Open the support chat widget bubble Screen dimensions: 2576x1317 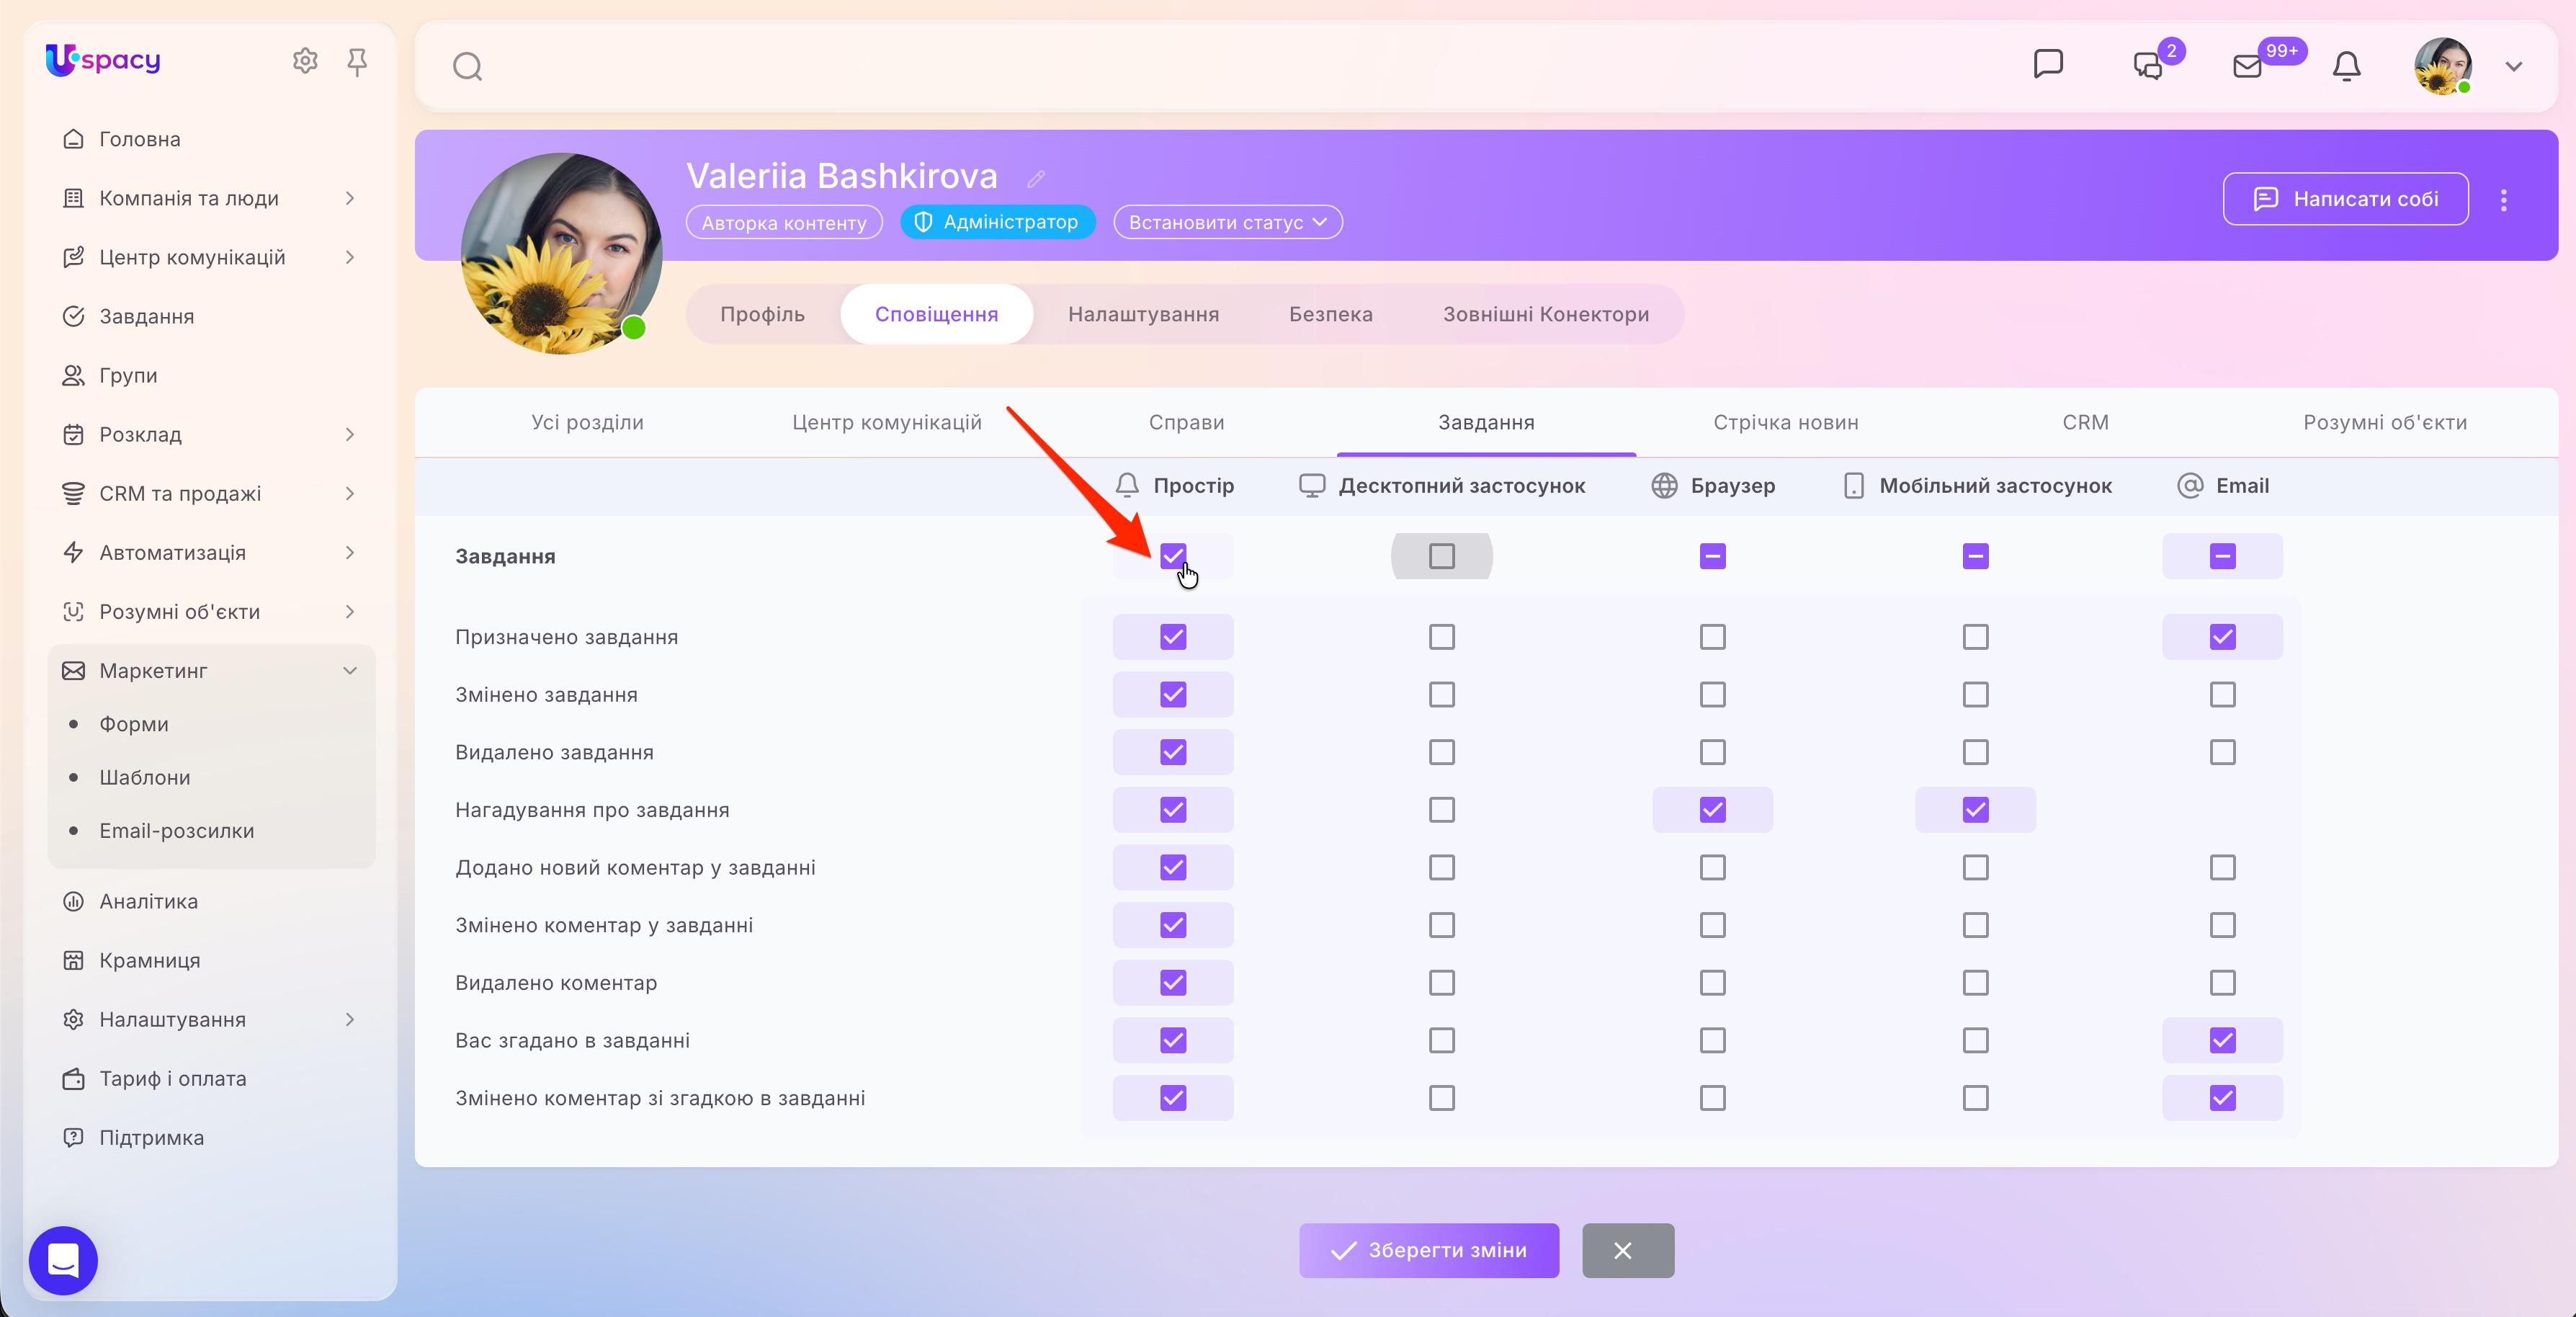click(63, 1260)
